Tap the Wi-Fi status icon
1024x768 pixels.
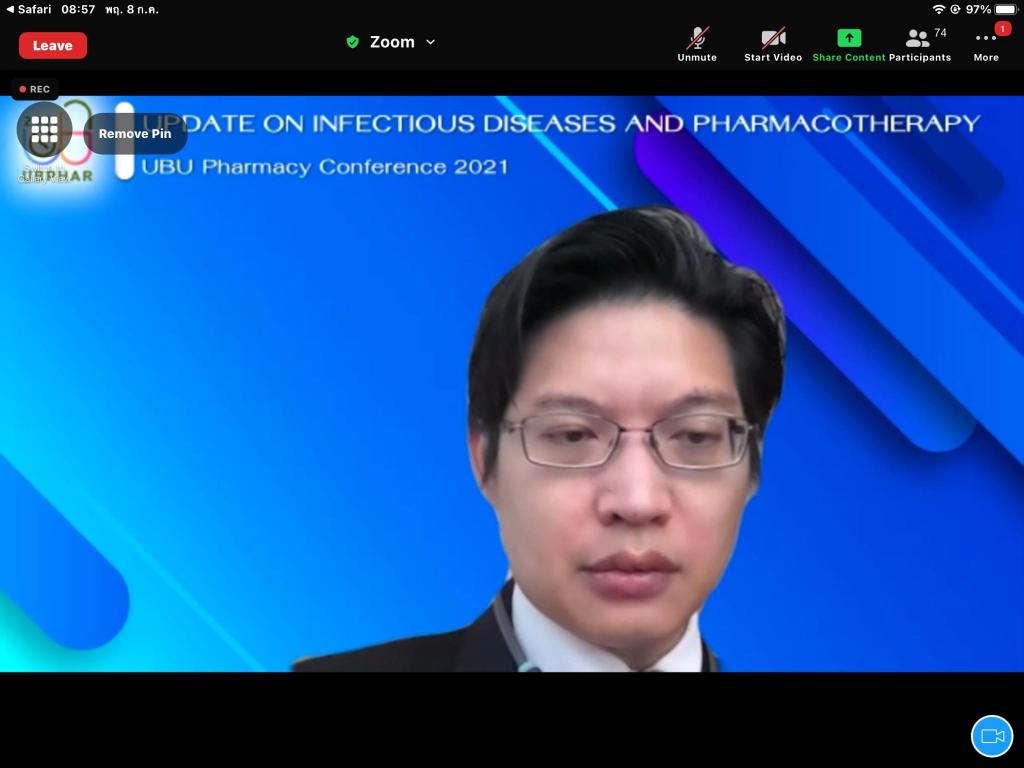click(938, 9)
